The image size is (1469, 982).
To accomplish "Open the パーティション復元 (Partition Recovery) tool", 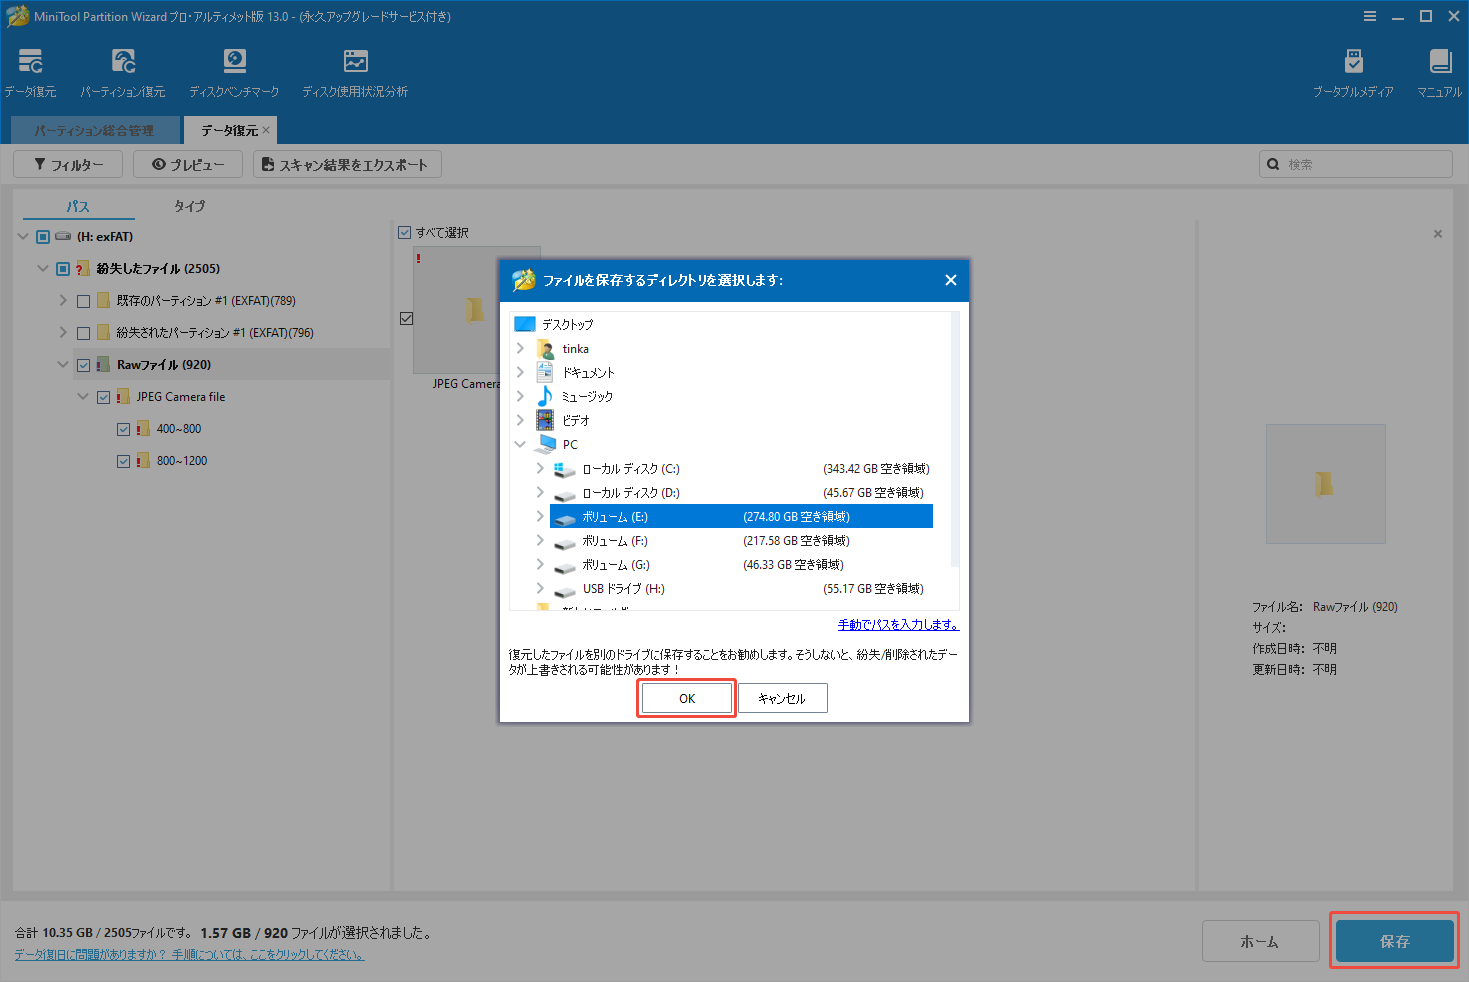I will click(x=123, y=70).
